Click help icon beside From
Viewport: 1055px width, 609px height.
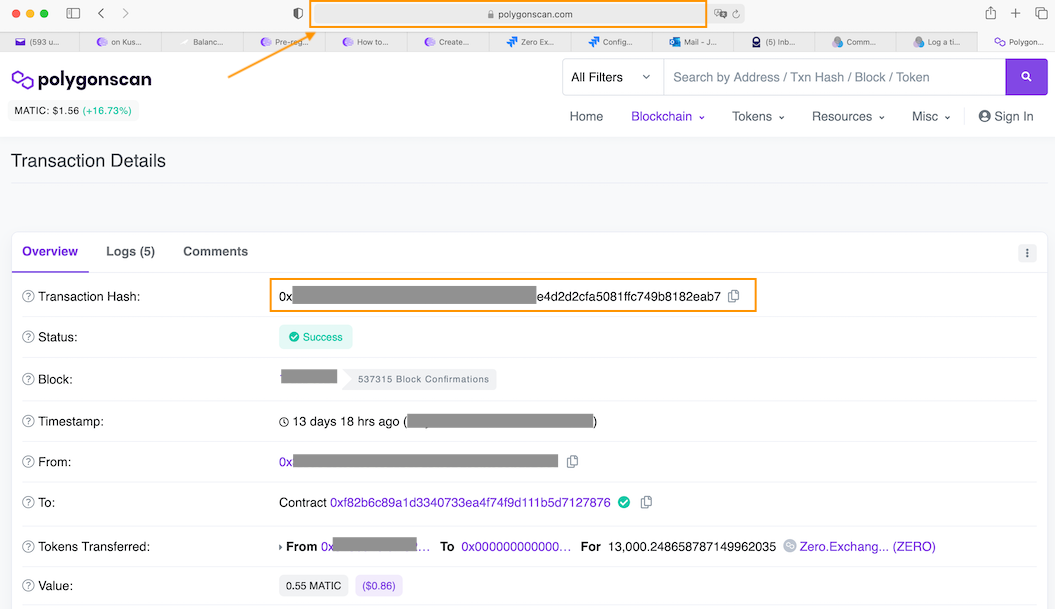(28, 462)
